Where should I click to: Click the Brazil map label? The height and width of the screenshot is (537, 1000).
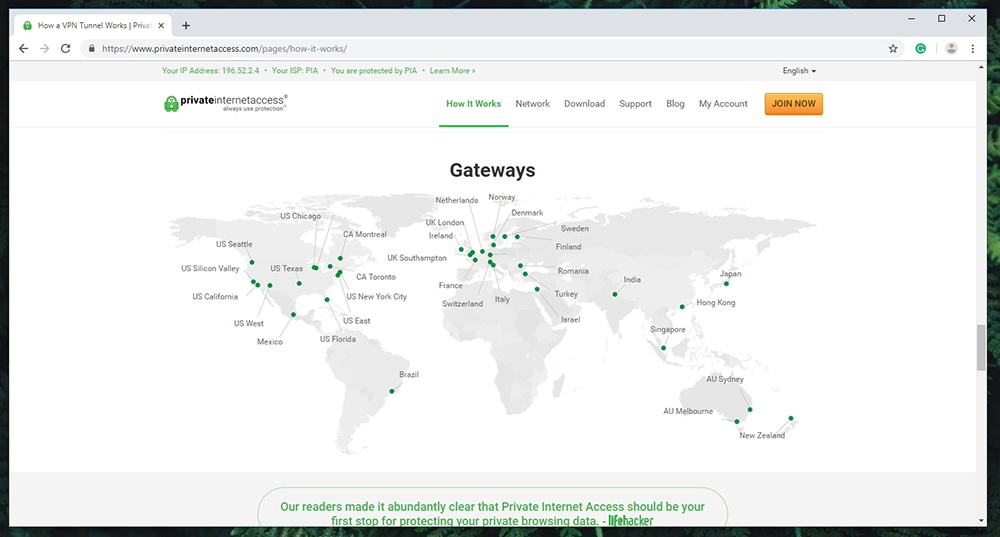[409, 374]
